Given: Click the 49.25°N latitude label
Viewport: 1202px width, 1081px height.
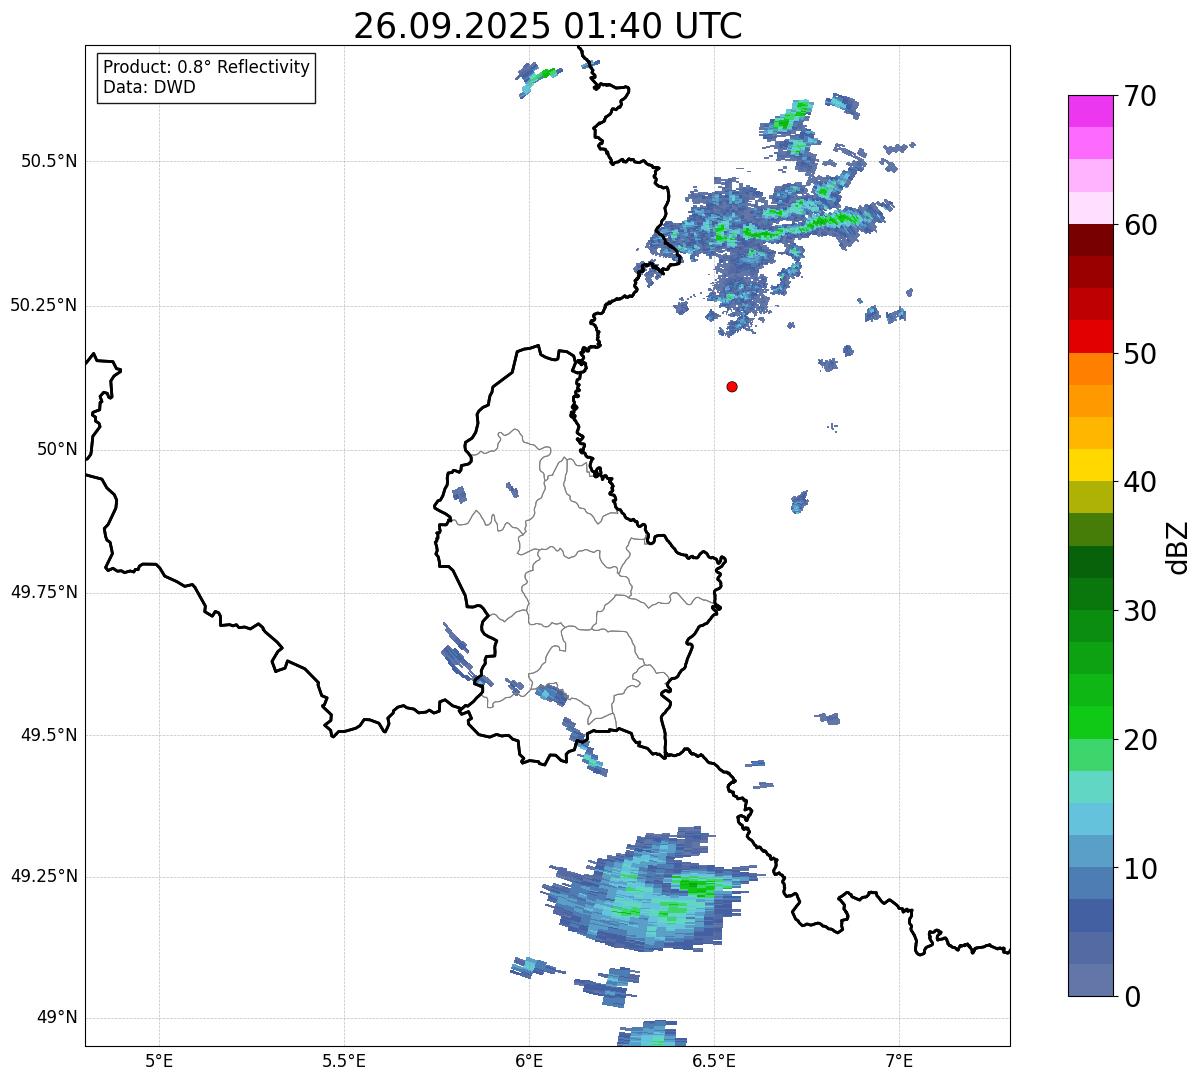Looking at the screenshot, I should tap(44, 876).
